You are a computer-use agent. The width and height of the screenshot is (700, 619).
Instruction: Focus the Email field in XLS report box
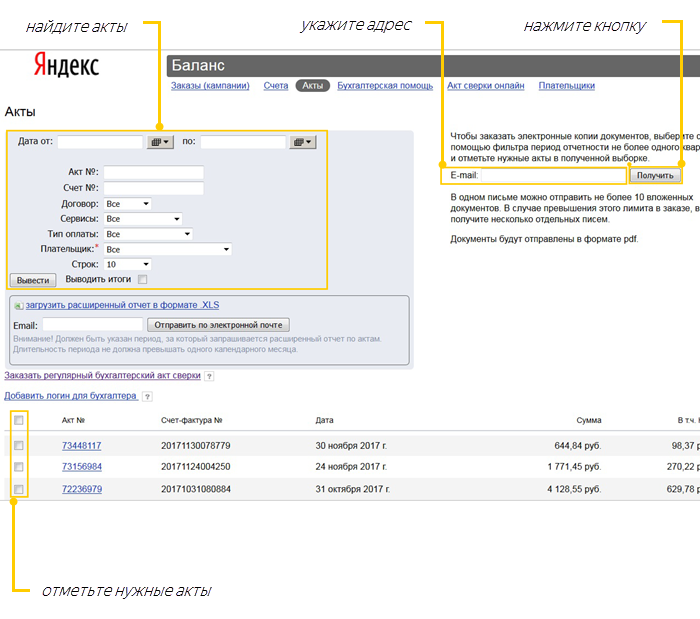(x=93, y=325)
